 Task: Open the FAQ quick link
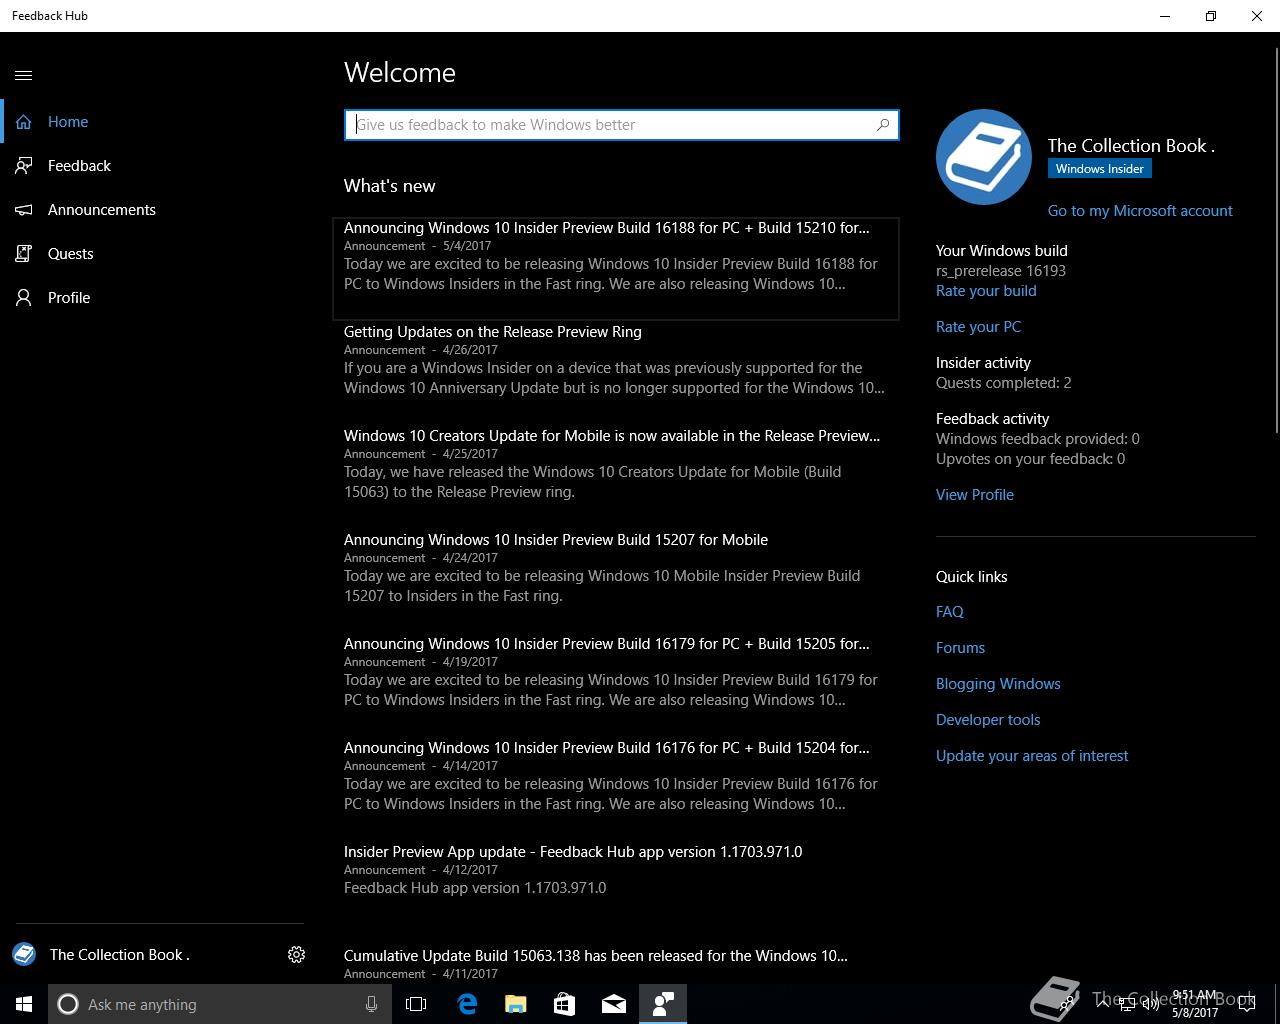coord(950,612)
